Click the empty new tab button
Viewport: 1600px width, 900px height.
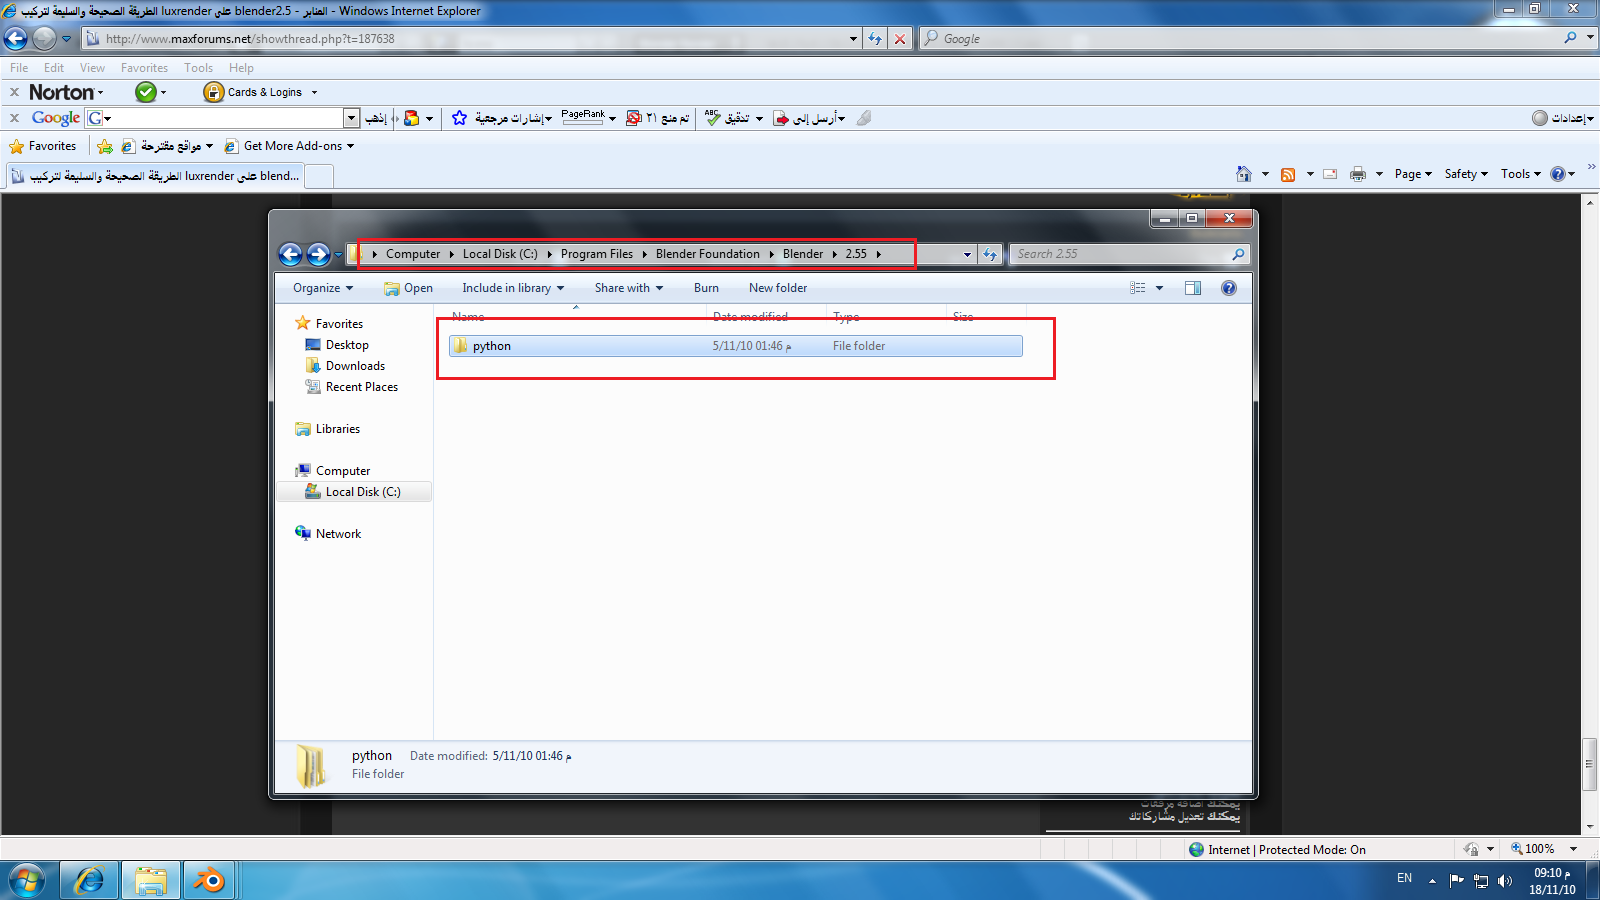click(x=318, y=176)
